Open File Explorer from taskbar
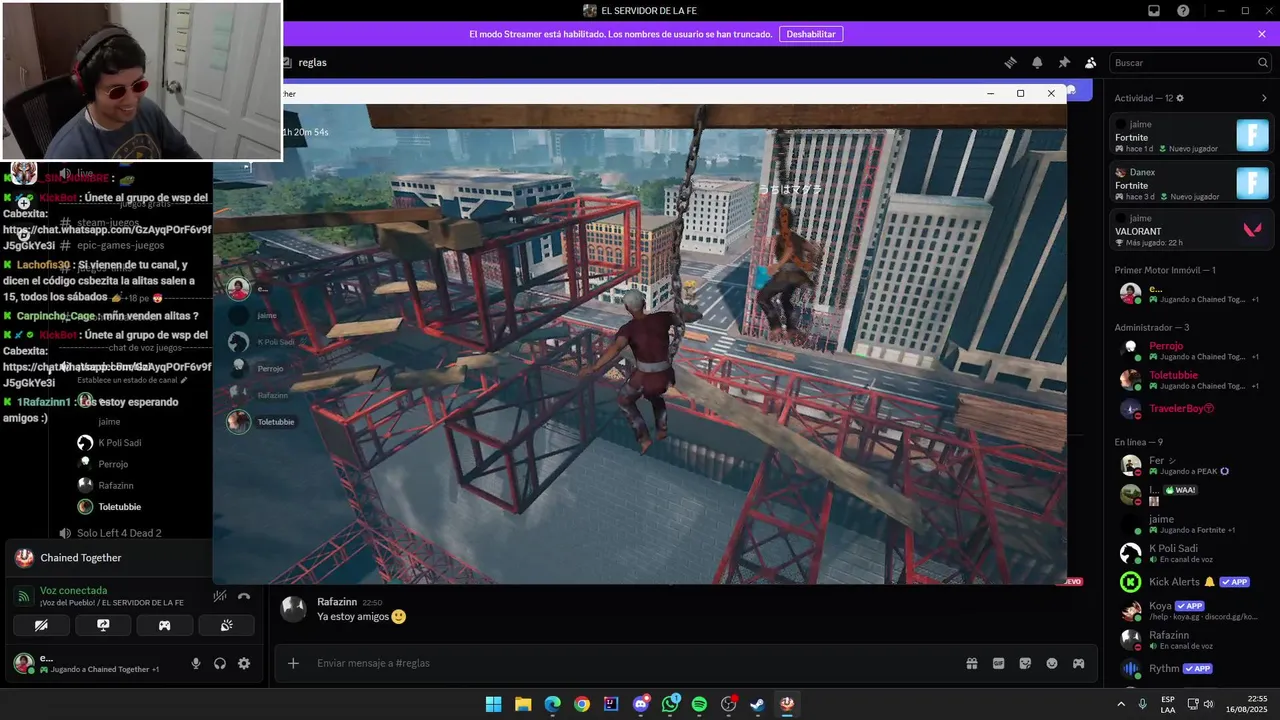1280x720 pixels. click(523, 704)
